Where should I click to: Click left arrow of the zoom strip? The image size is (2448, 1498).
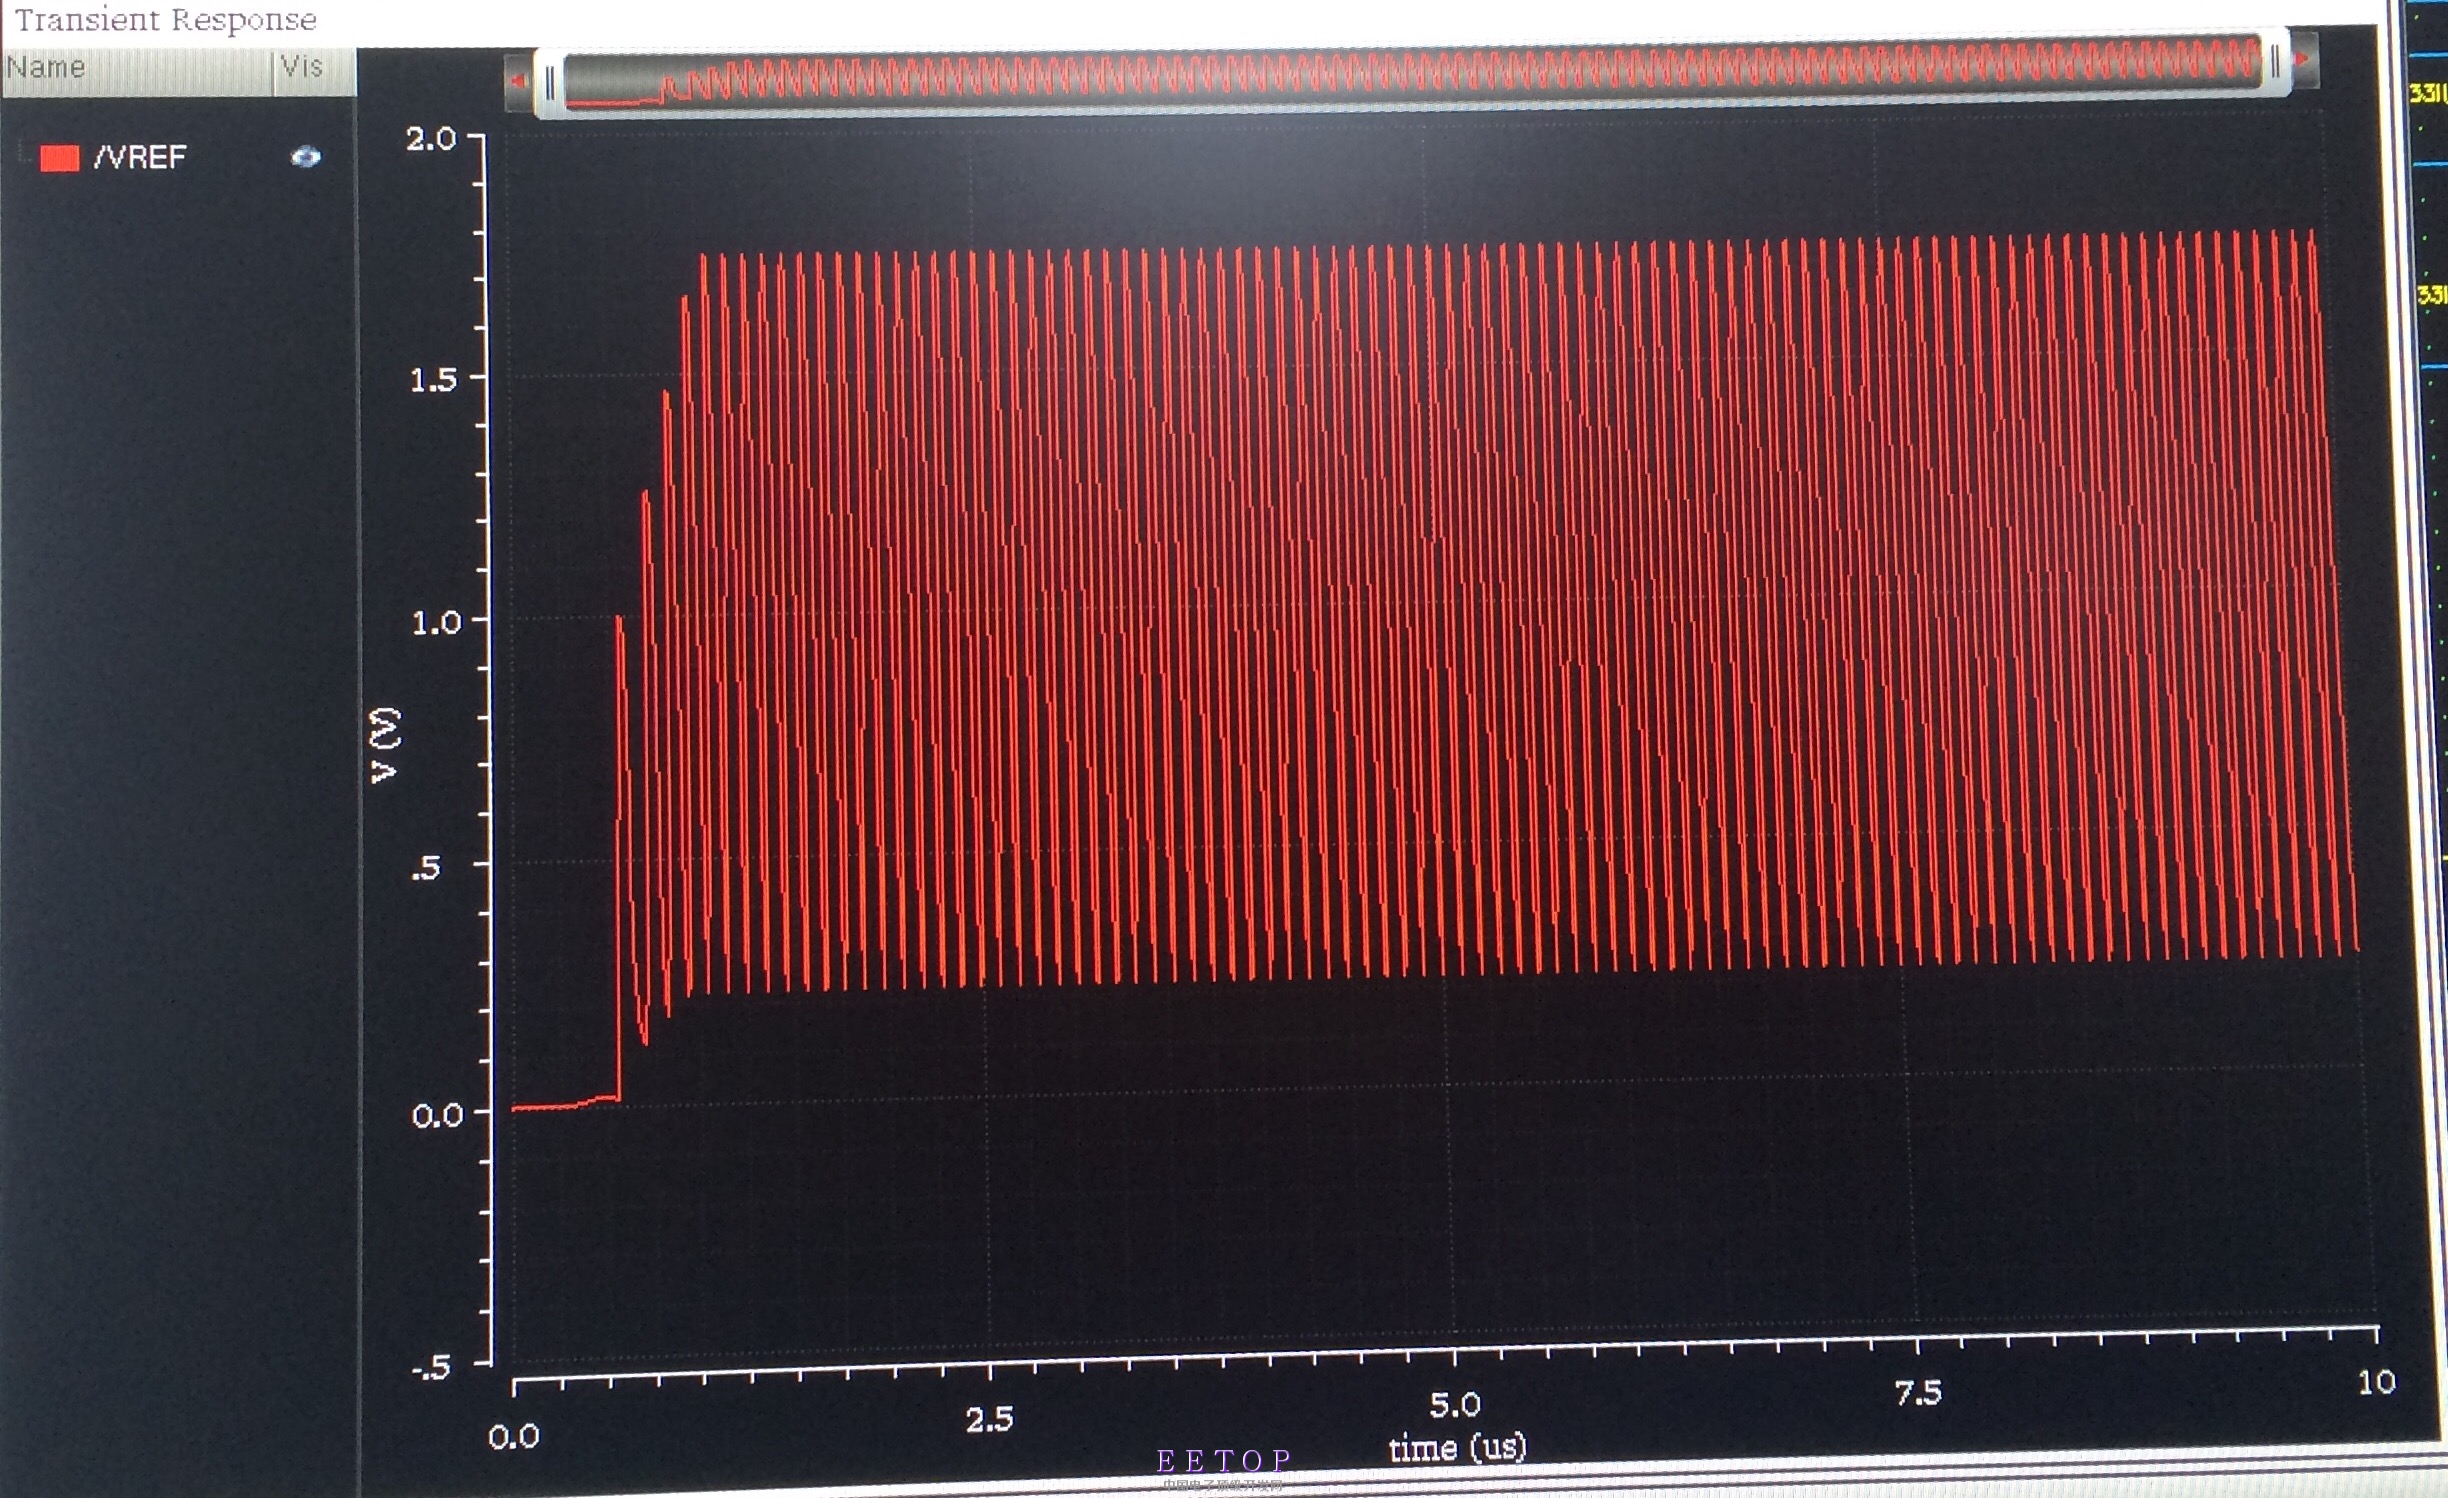pyautogui.click(x=518, y=81)
